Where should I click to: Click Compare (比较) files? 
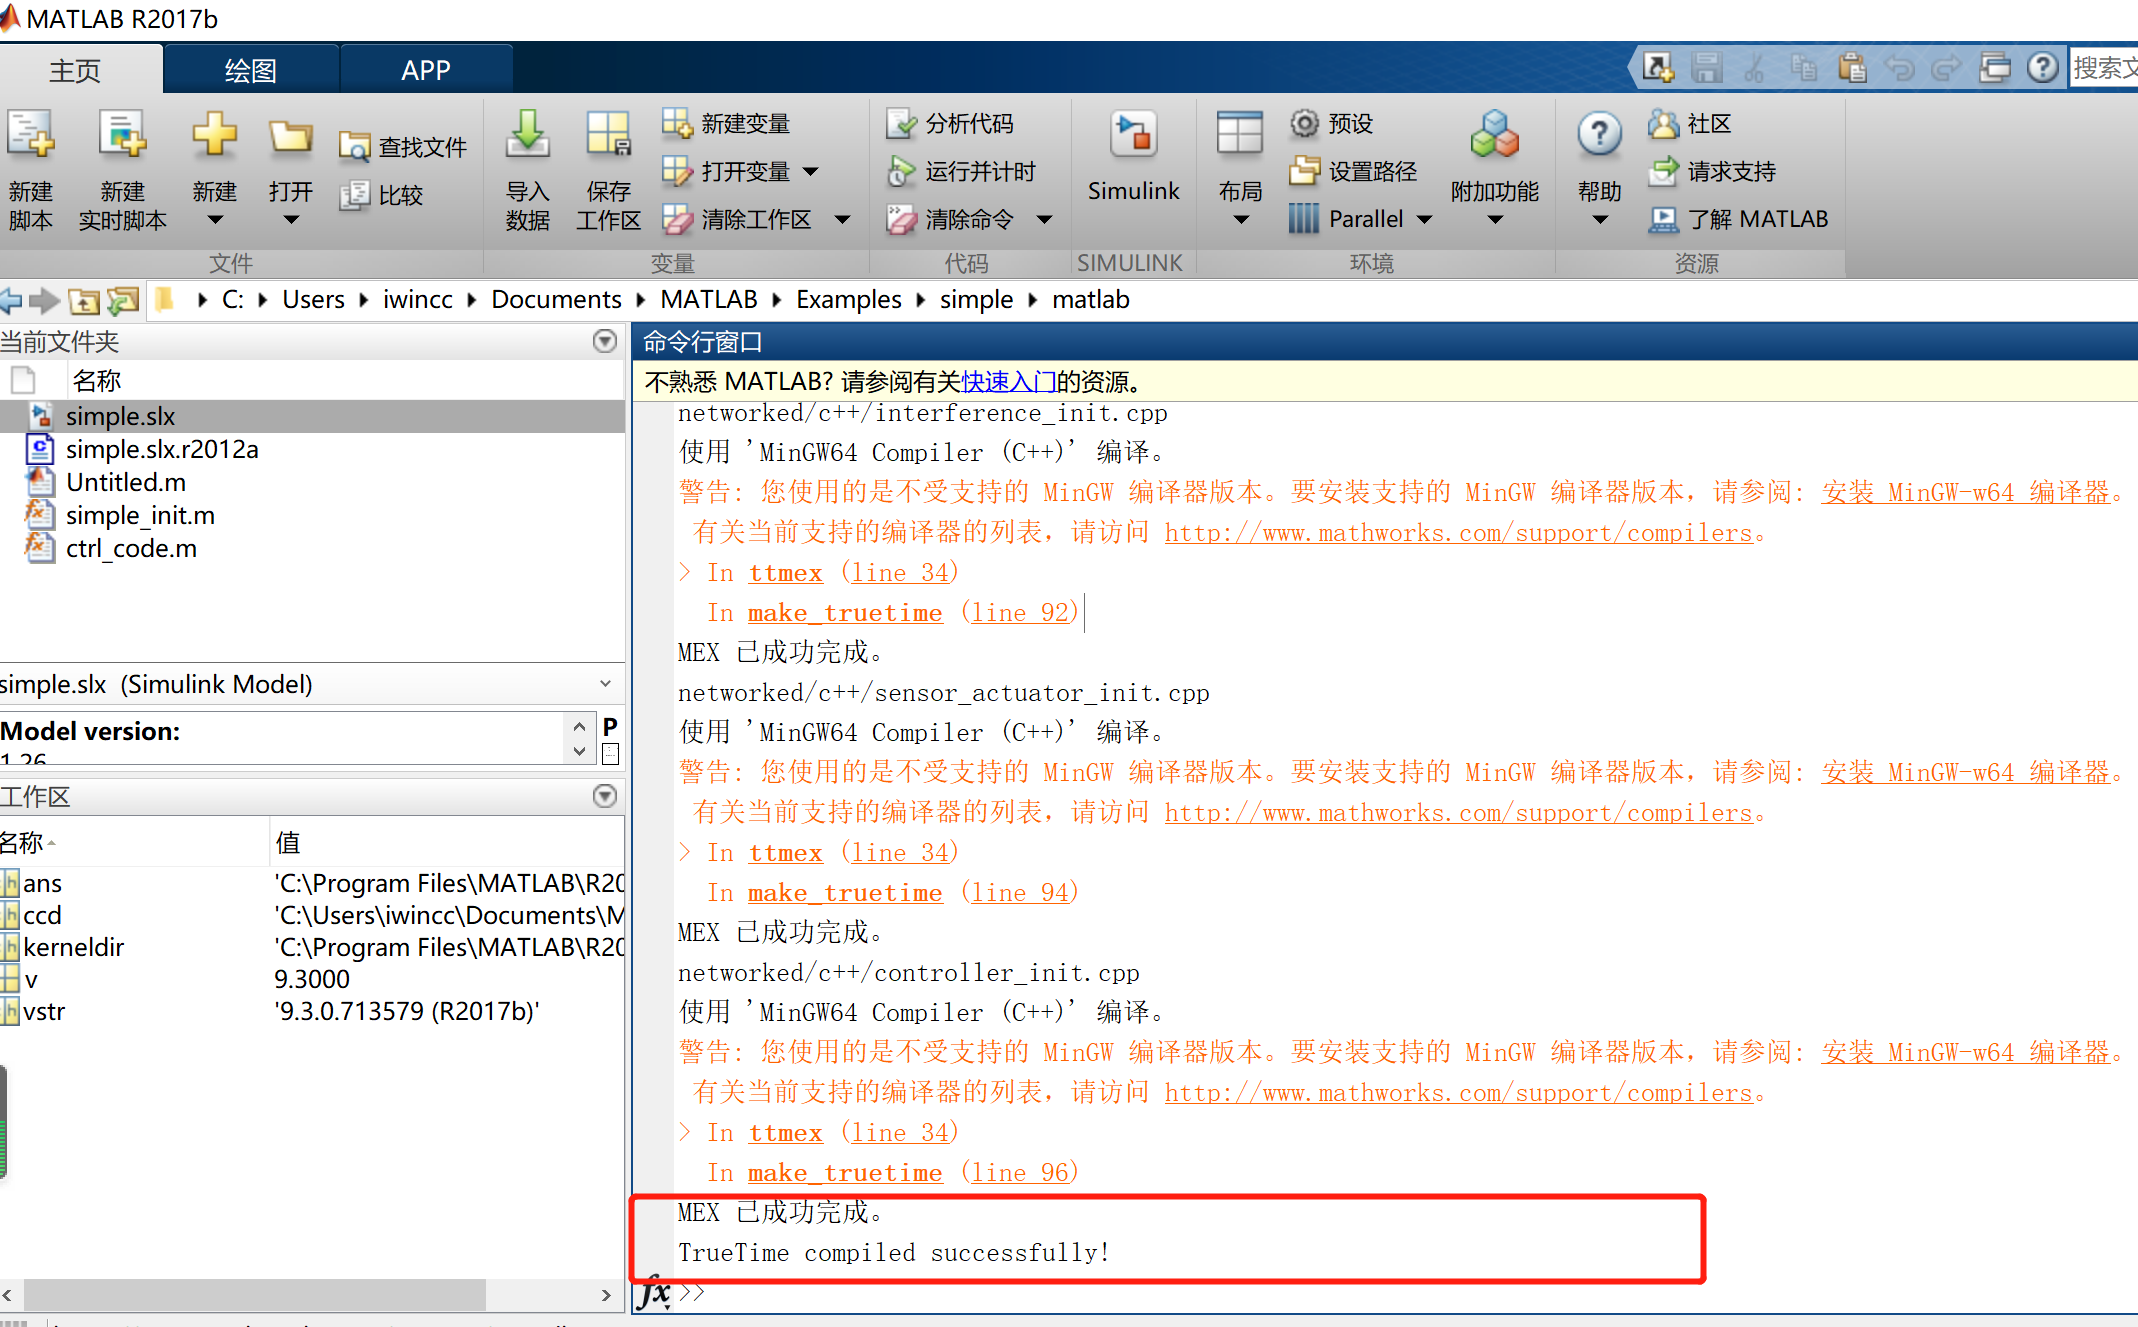[x=382, y=195]
